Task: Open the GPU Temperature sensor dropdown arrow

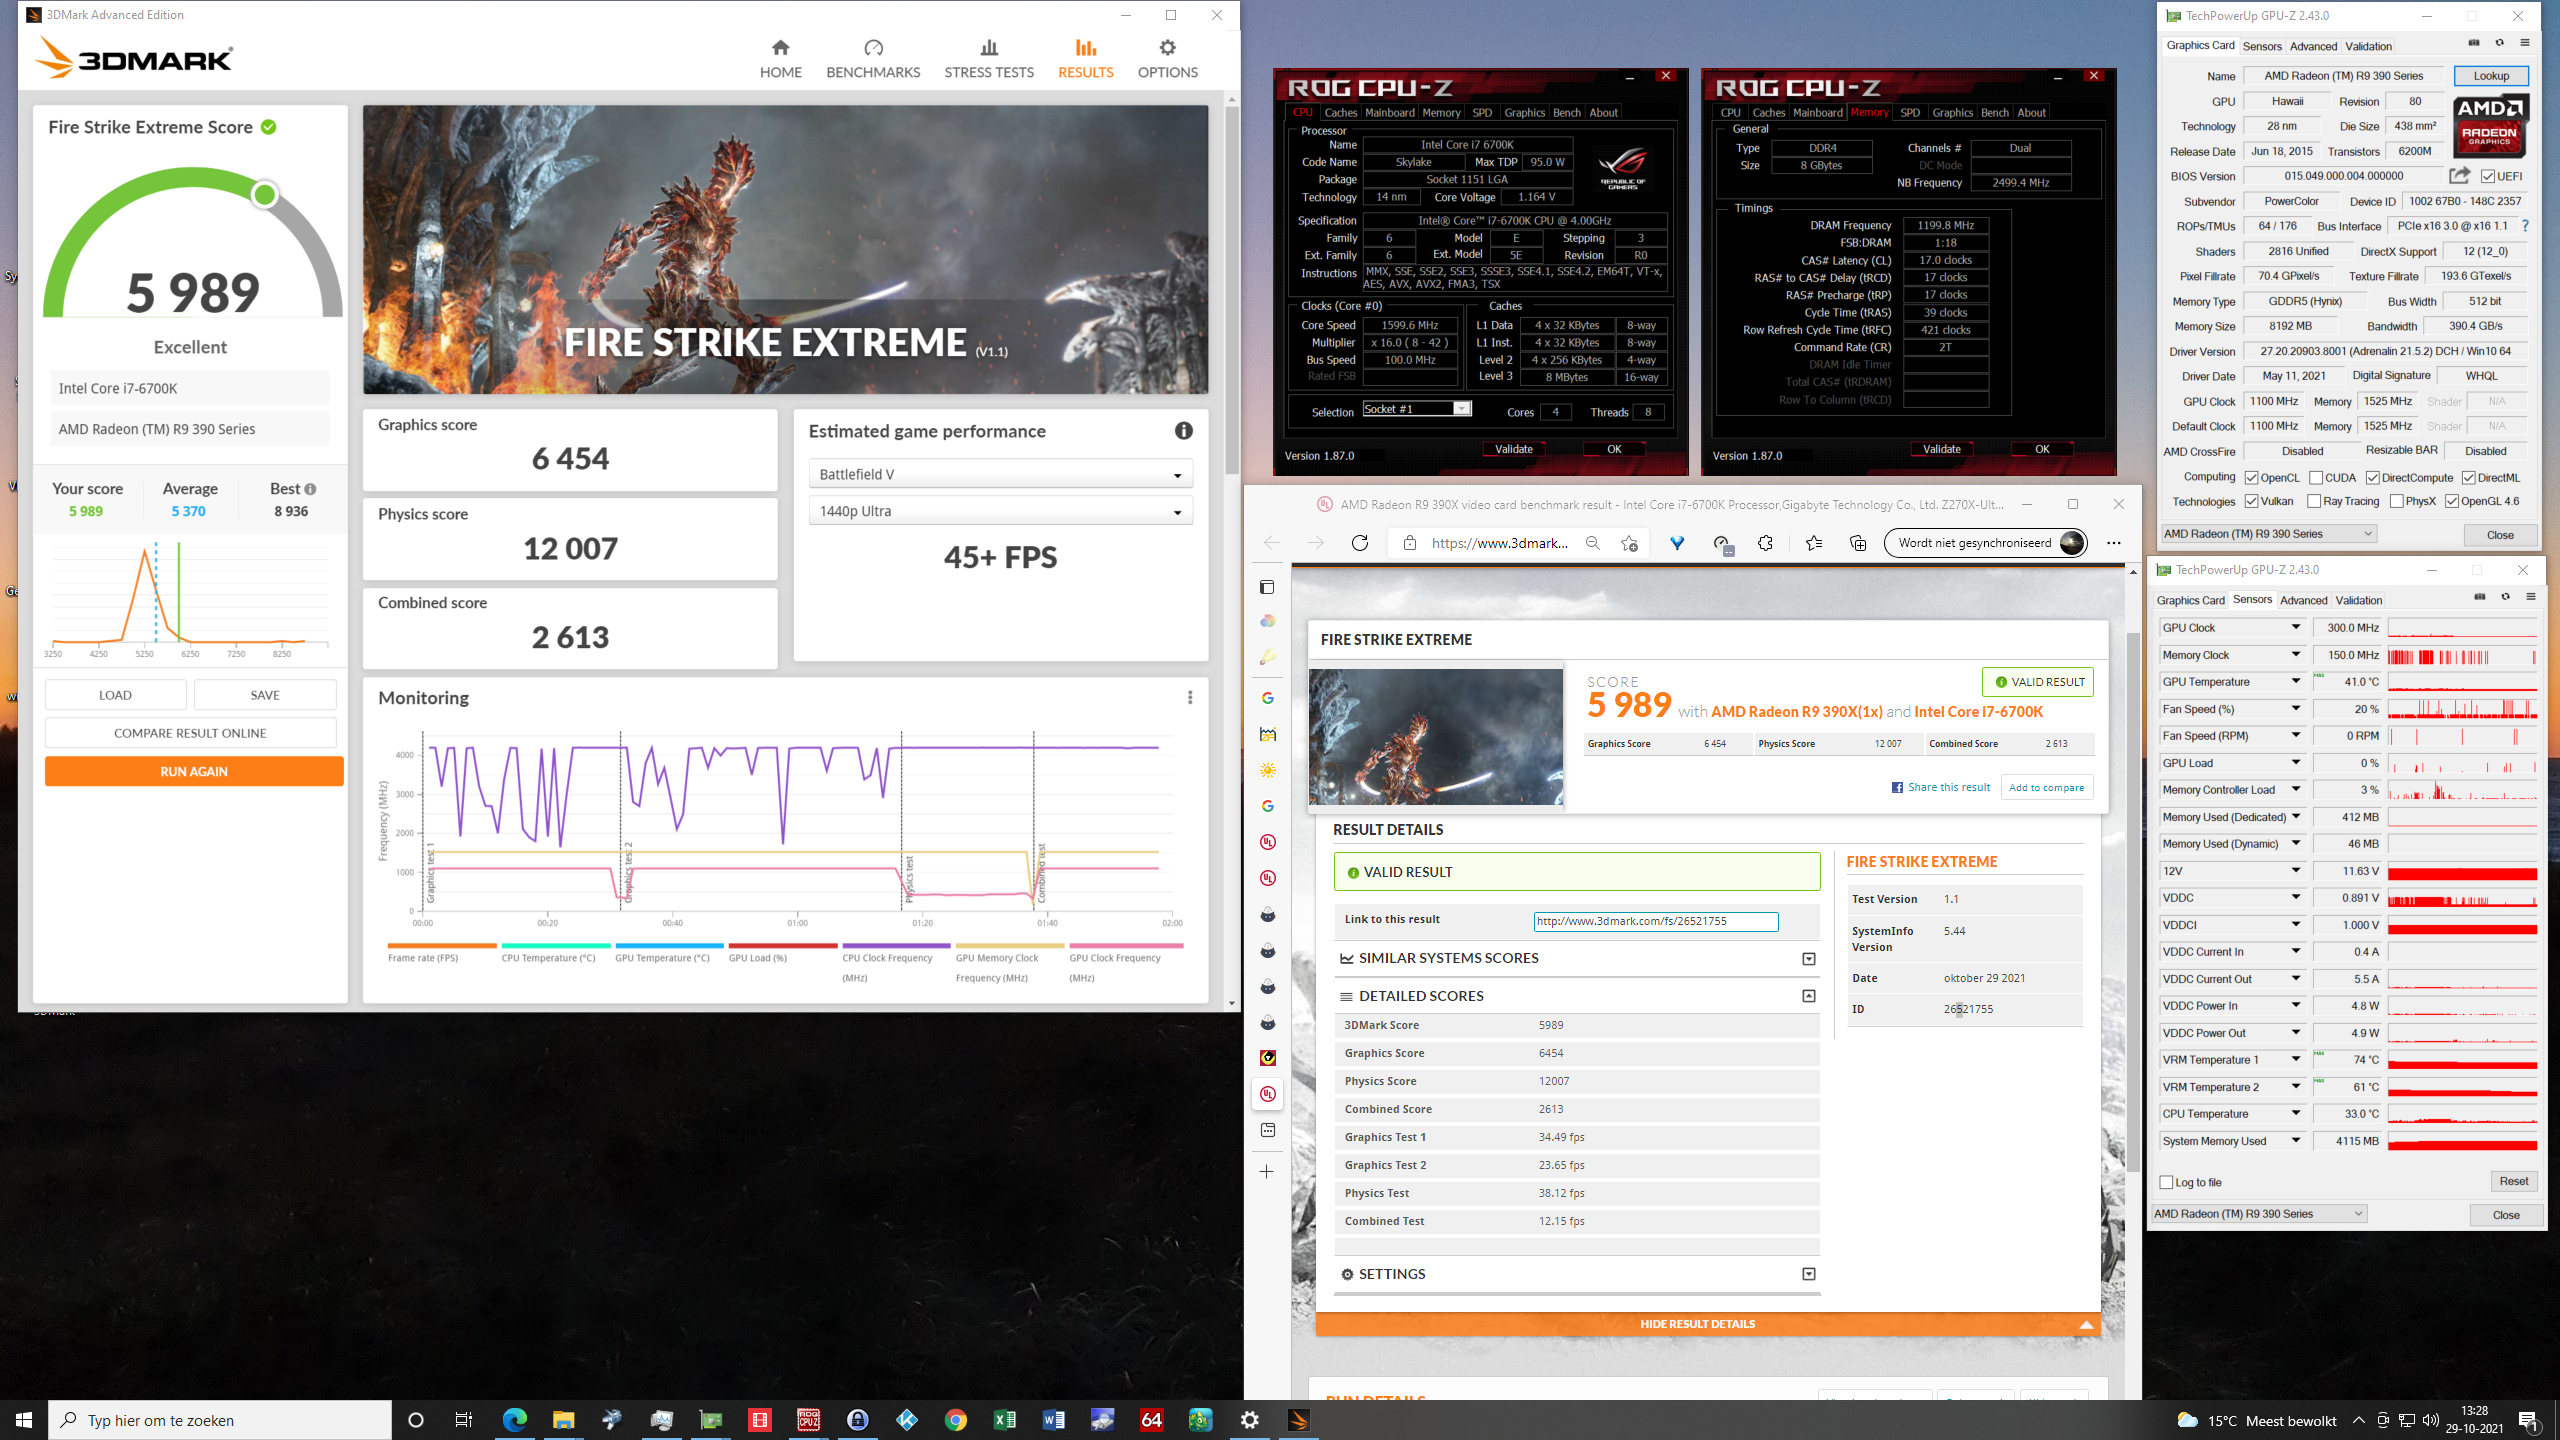Action: (2296, 681)
